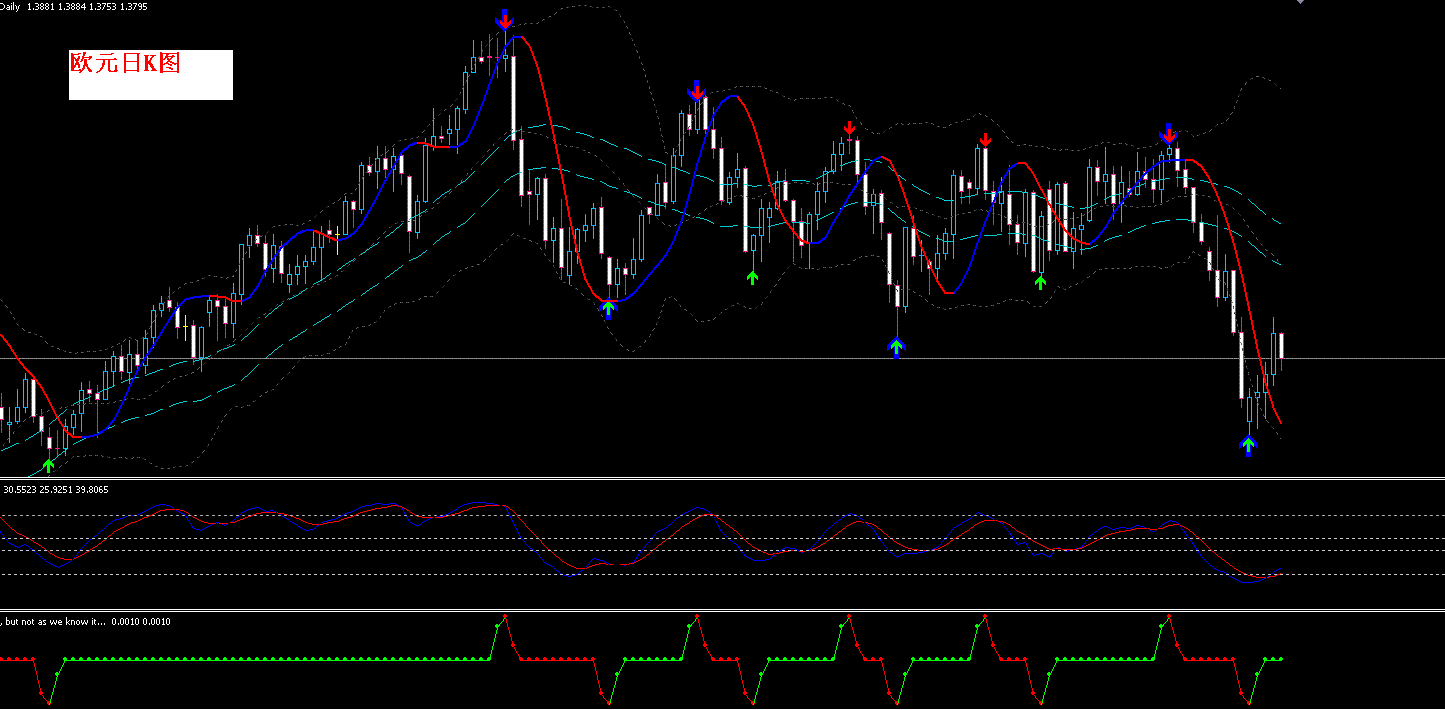Select the first red-only down arrow from the left

pos(850,128)
